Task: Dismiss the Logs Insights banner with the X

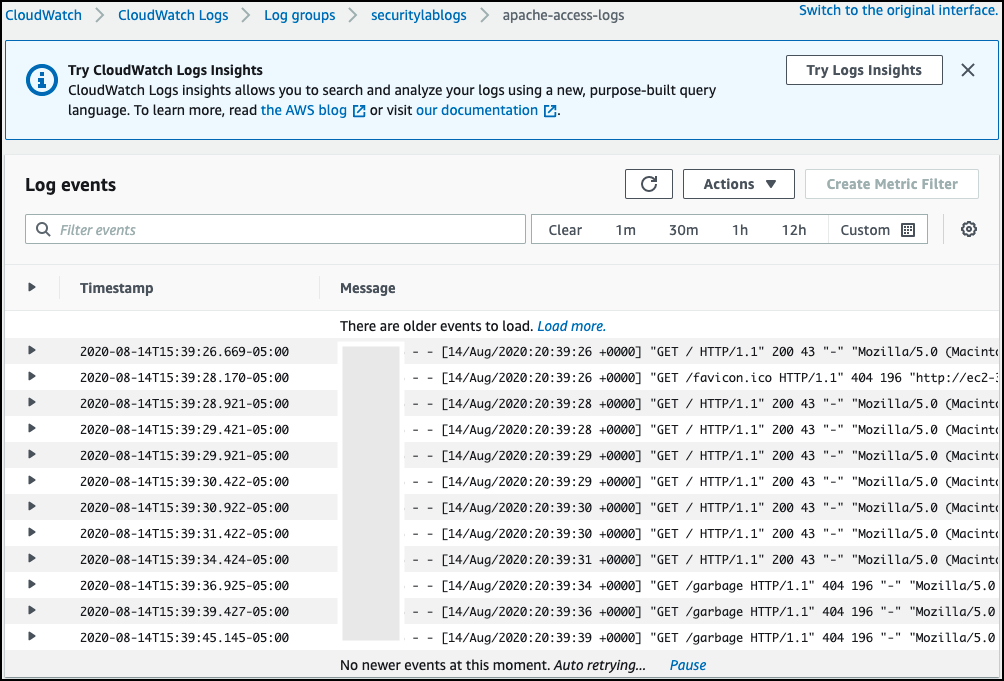Action: click(x=968, y=70)
